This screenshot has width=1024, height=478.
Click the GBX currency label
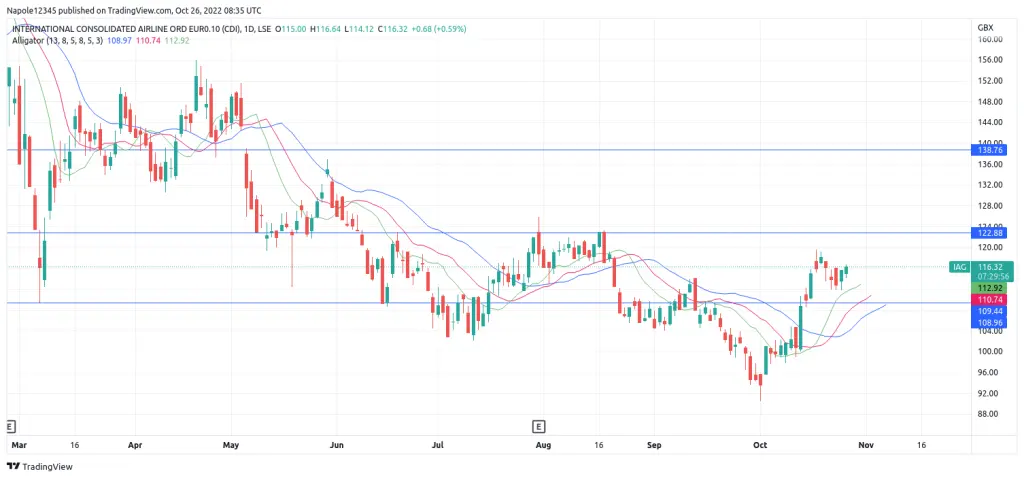pos(985,27)
